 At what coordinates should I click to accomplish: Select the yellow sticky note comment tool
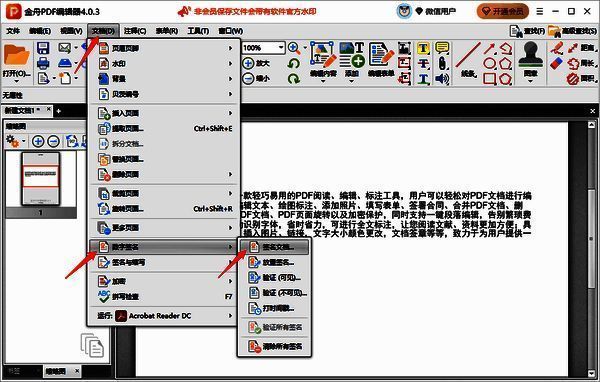click(x=442, y=48)
